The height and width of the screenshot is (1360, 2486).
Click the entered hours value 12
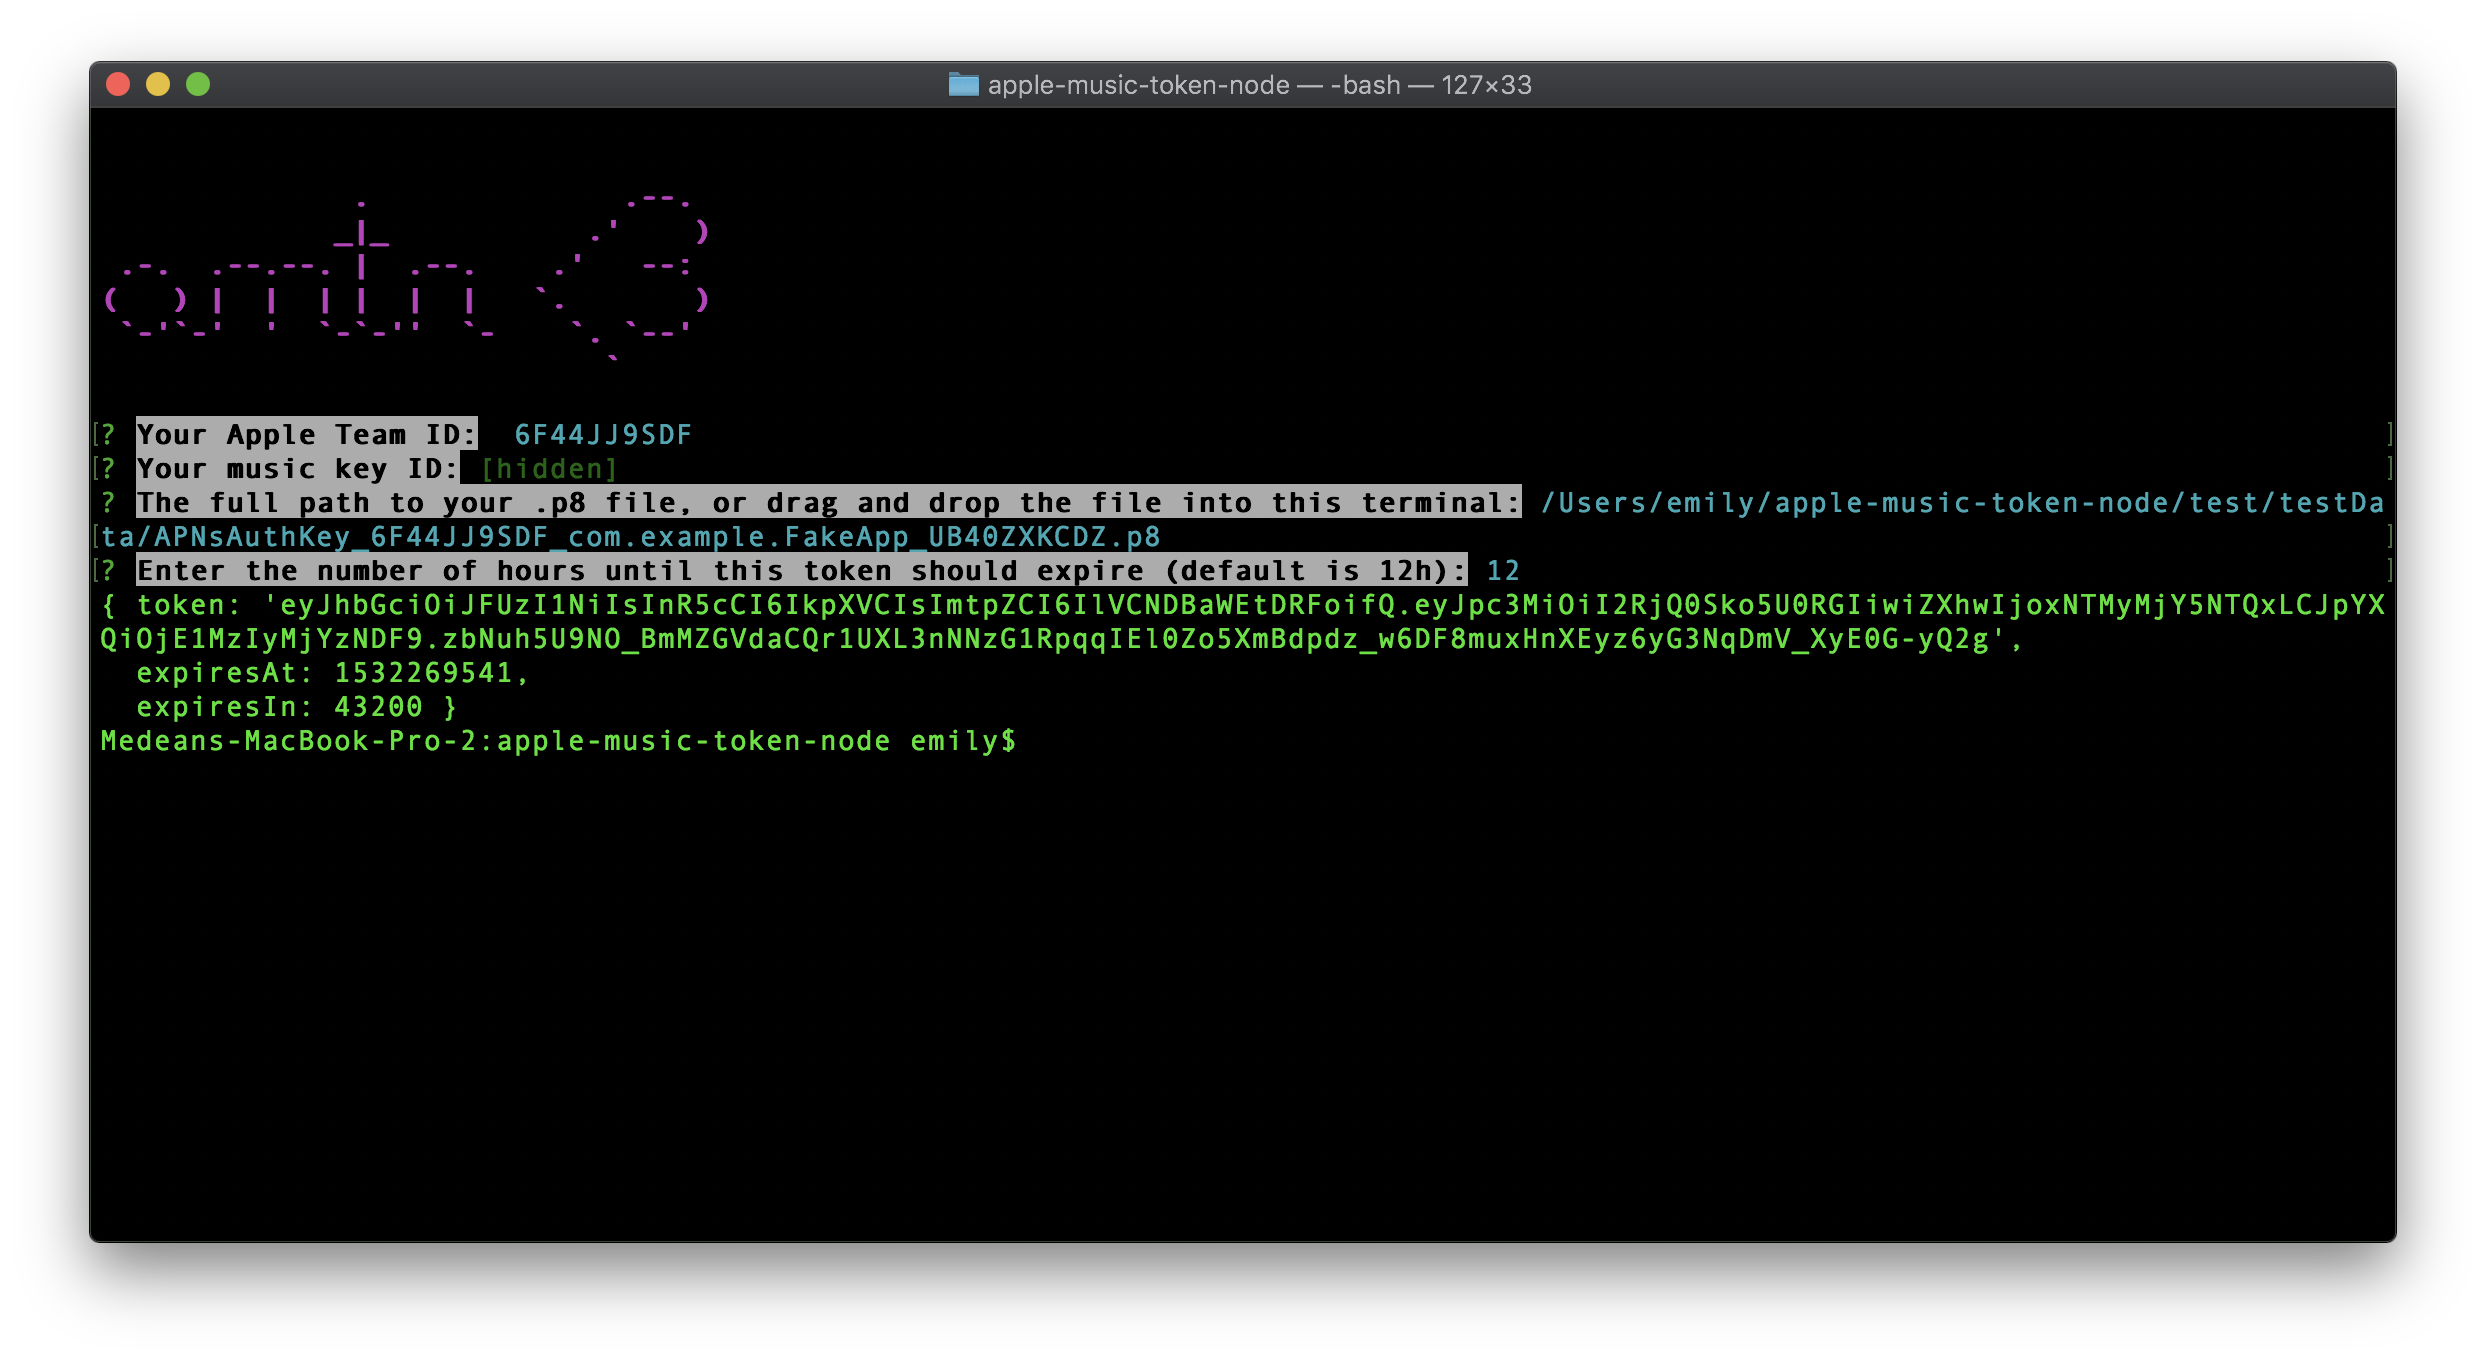click(1503, 571)
